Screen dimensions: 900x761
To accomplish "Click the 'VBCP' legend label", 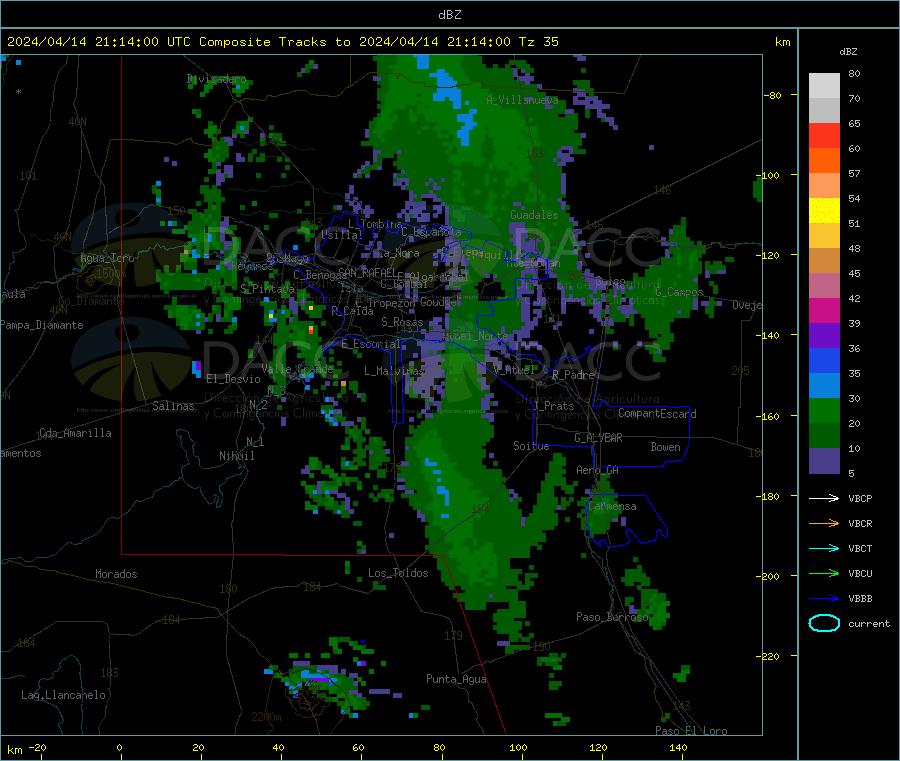I will (x=860, y=498).
